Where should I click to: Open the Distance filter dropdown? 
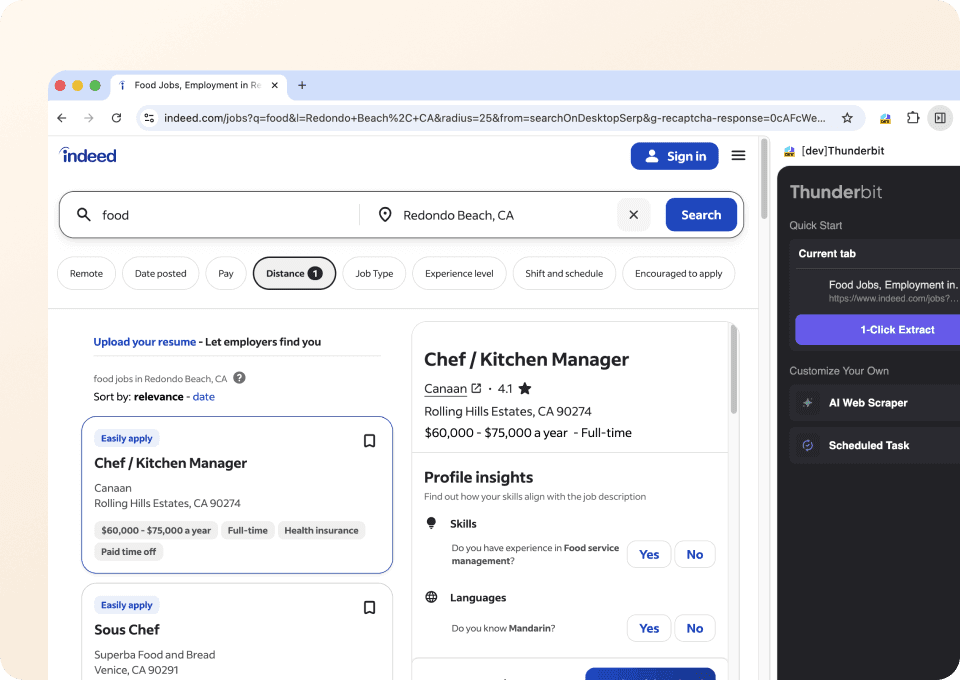293,273
